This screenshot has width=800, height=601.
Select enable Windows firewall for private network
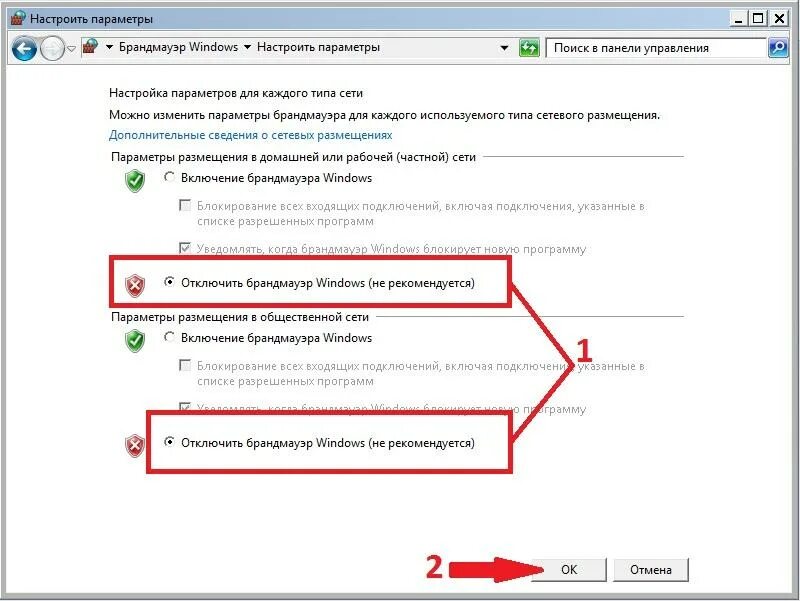pyautogui.click(x=169, y=177)
